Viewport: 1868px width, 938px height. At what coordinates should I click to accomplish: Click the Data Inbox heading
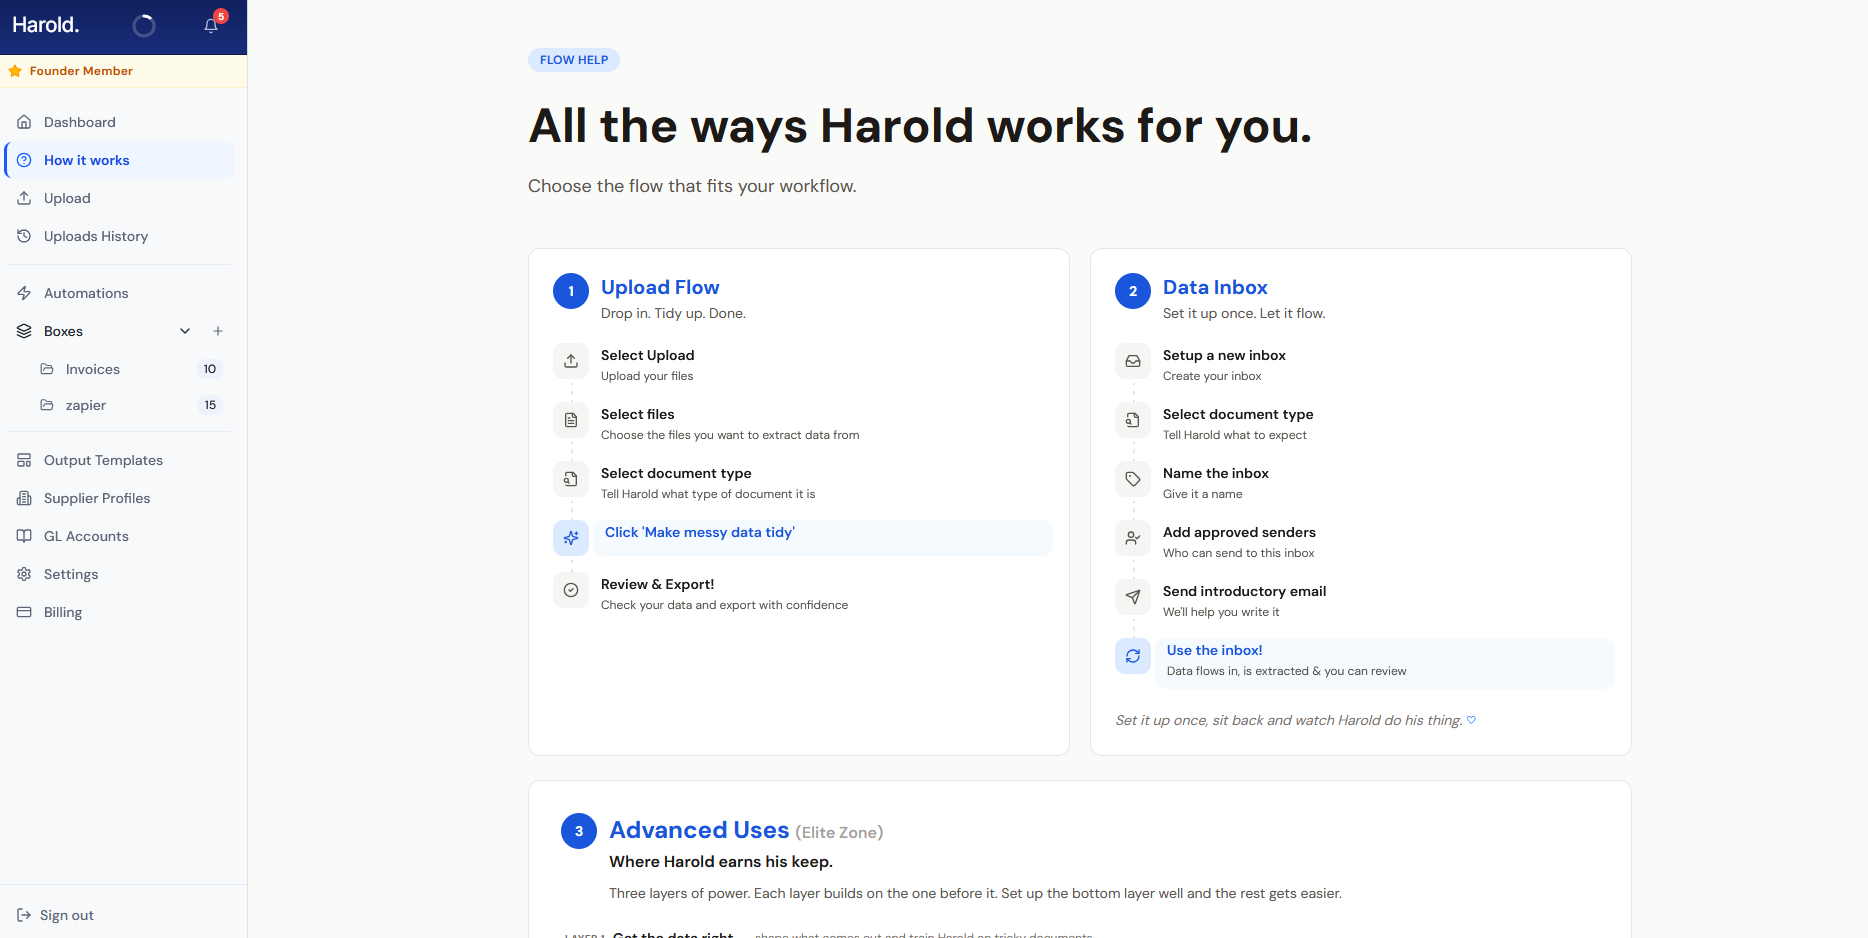[x=1215, y=288]
